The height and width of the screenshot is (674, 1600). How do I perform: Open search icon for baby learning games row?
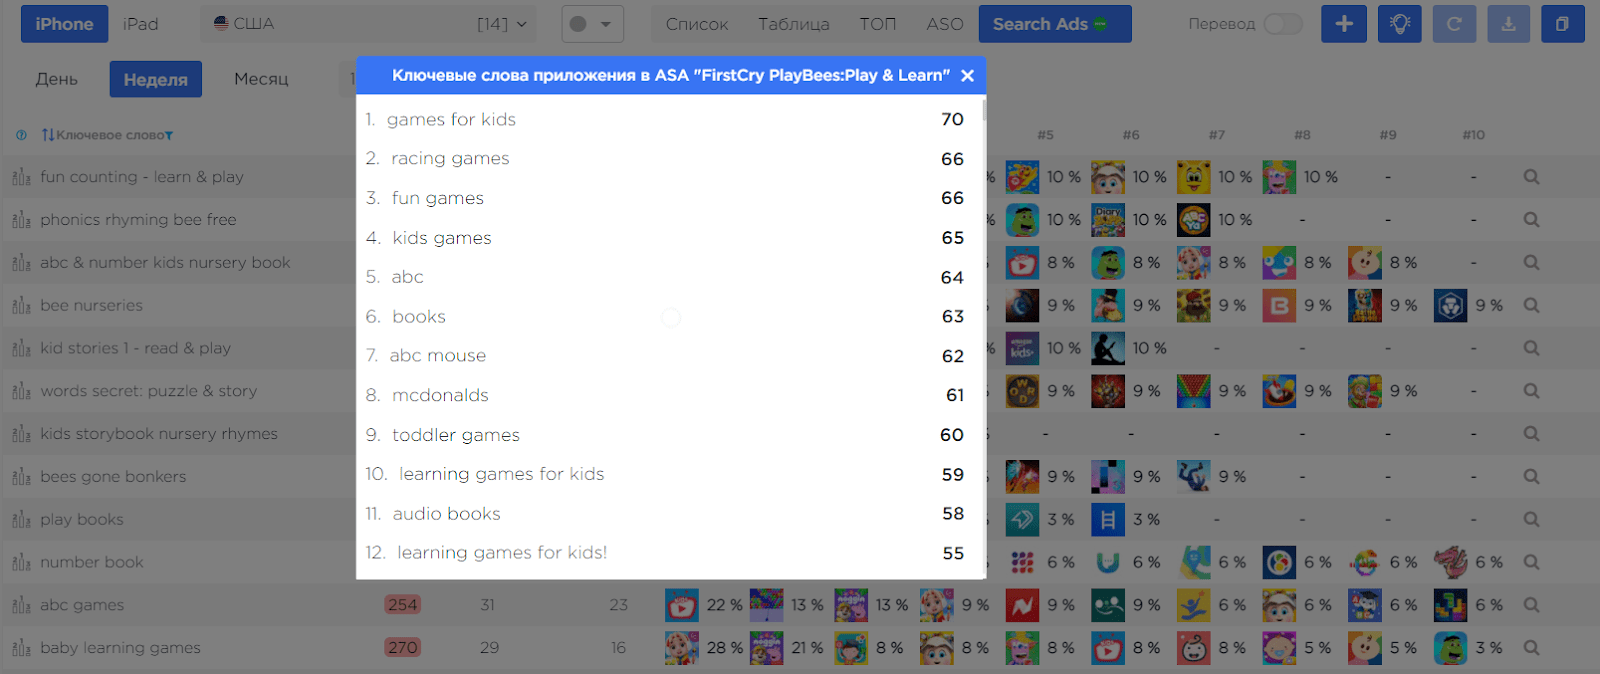click(1531, 648)
